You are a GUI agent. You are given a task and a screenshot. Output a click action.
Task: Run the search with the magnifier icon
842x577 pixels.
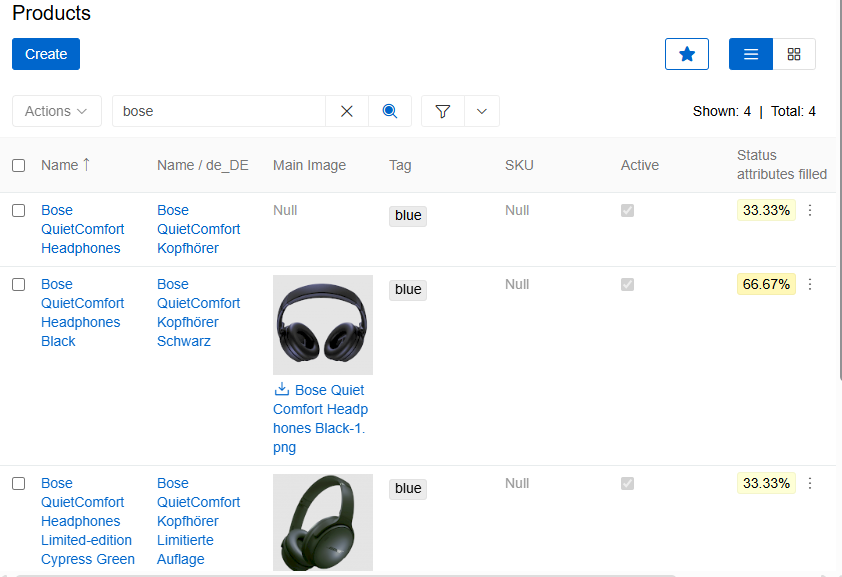(x=390, y=111)
